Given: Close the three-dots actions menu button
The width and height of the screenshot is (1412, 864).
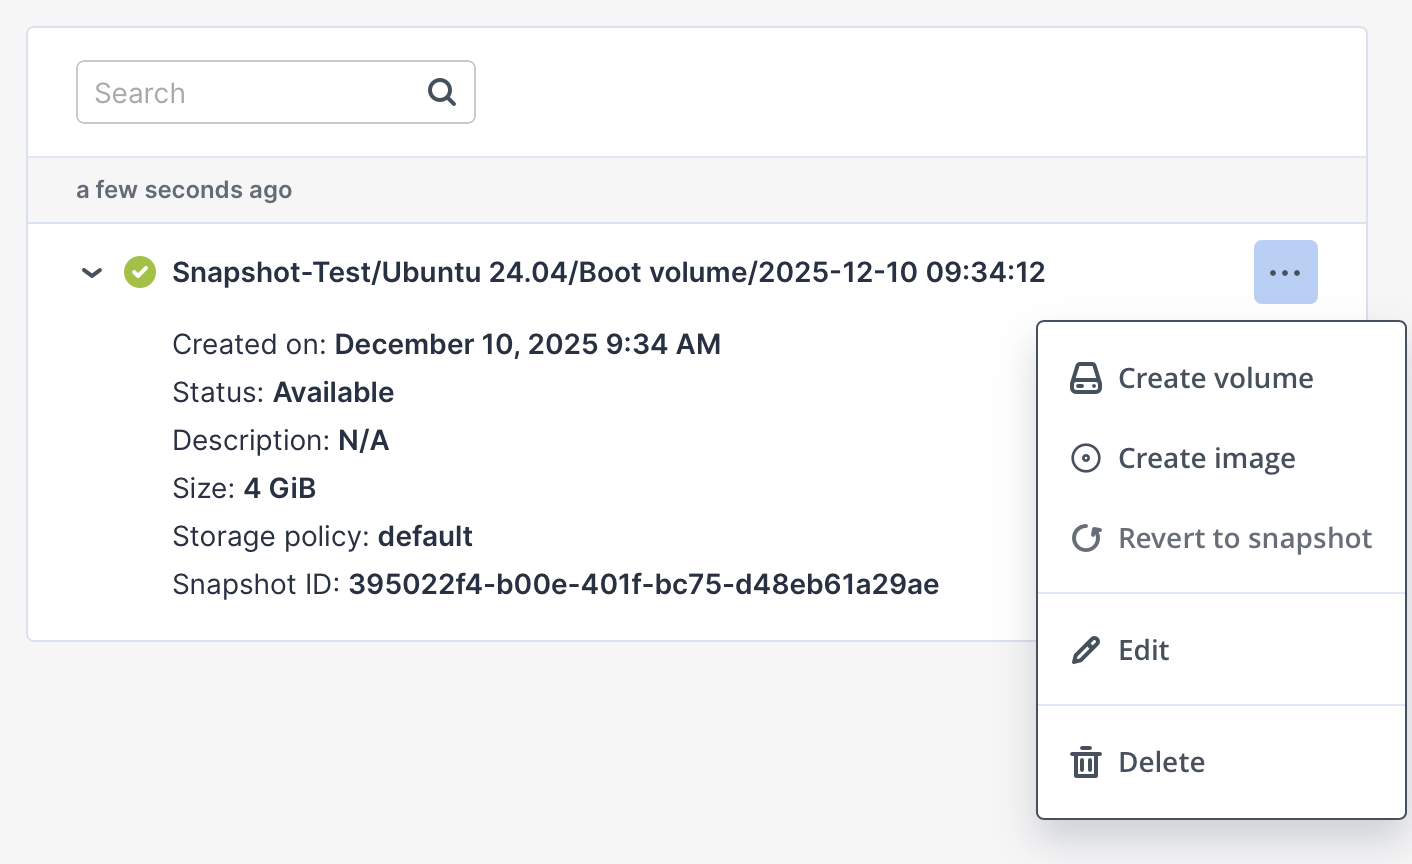Looking at the screenshot, I should 1285,272.
